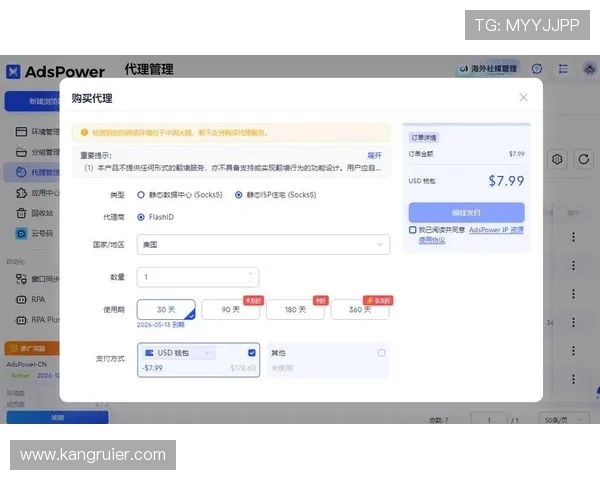600x480 pixels.
Task: Click the page number input showing 1
Action: (489, 420)
